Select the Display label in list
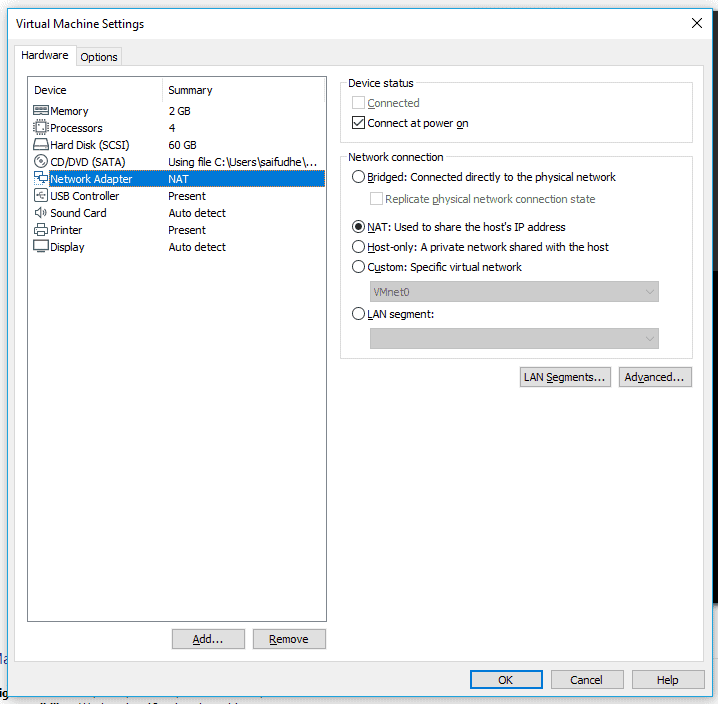 [67, 247]
